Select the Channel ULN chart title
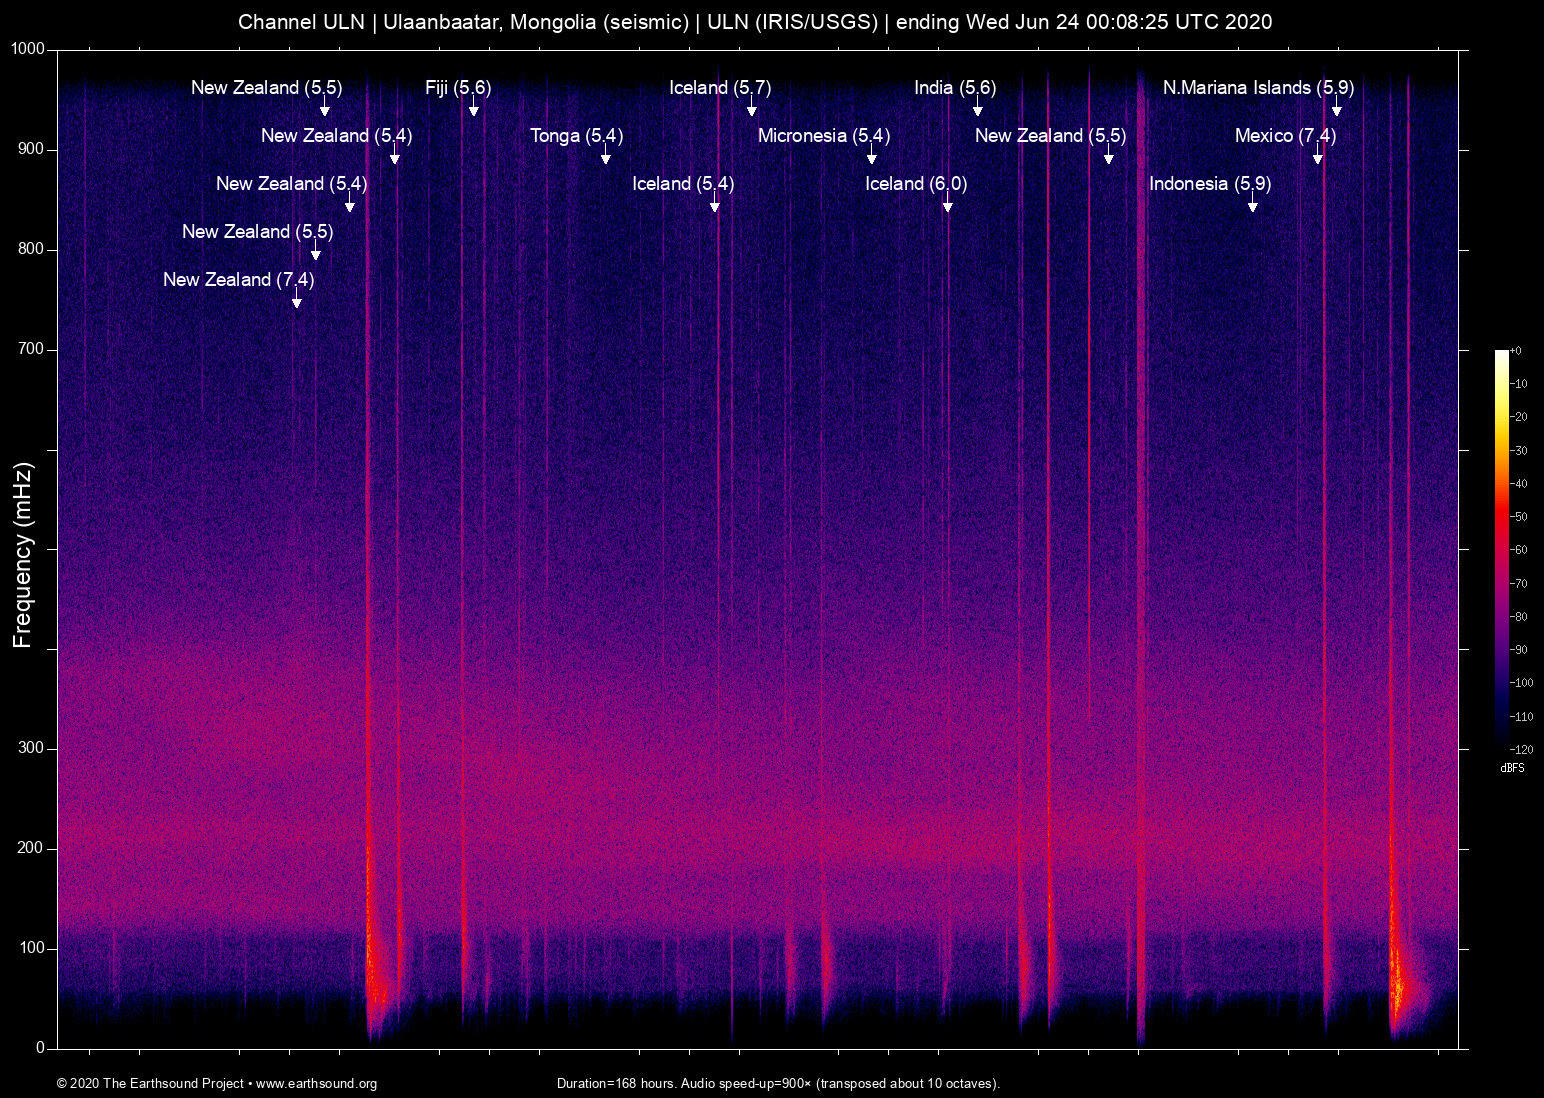Image resolution: width=1544 pixels, height=1098 pixels. coord(755,22)
